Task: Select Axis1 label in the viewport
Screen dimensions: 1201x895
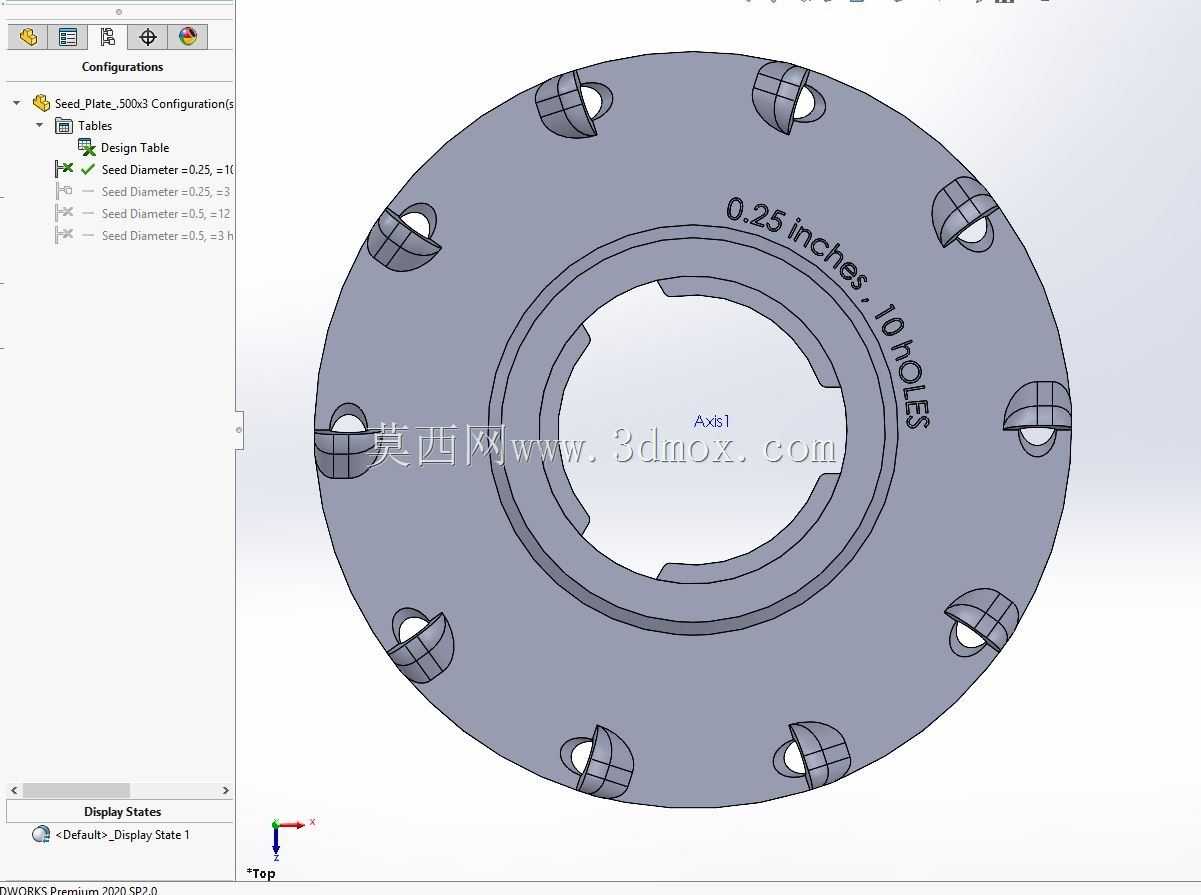Action: [x=712, y=421]
